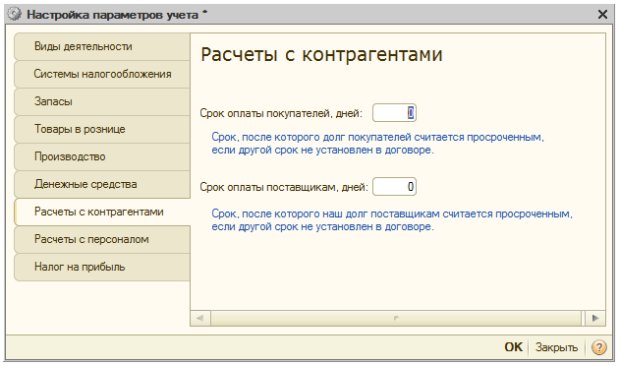Click the horizontal scrollbar left arrow

[x=200, y=318]
